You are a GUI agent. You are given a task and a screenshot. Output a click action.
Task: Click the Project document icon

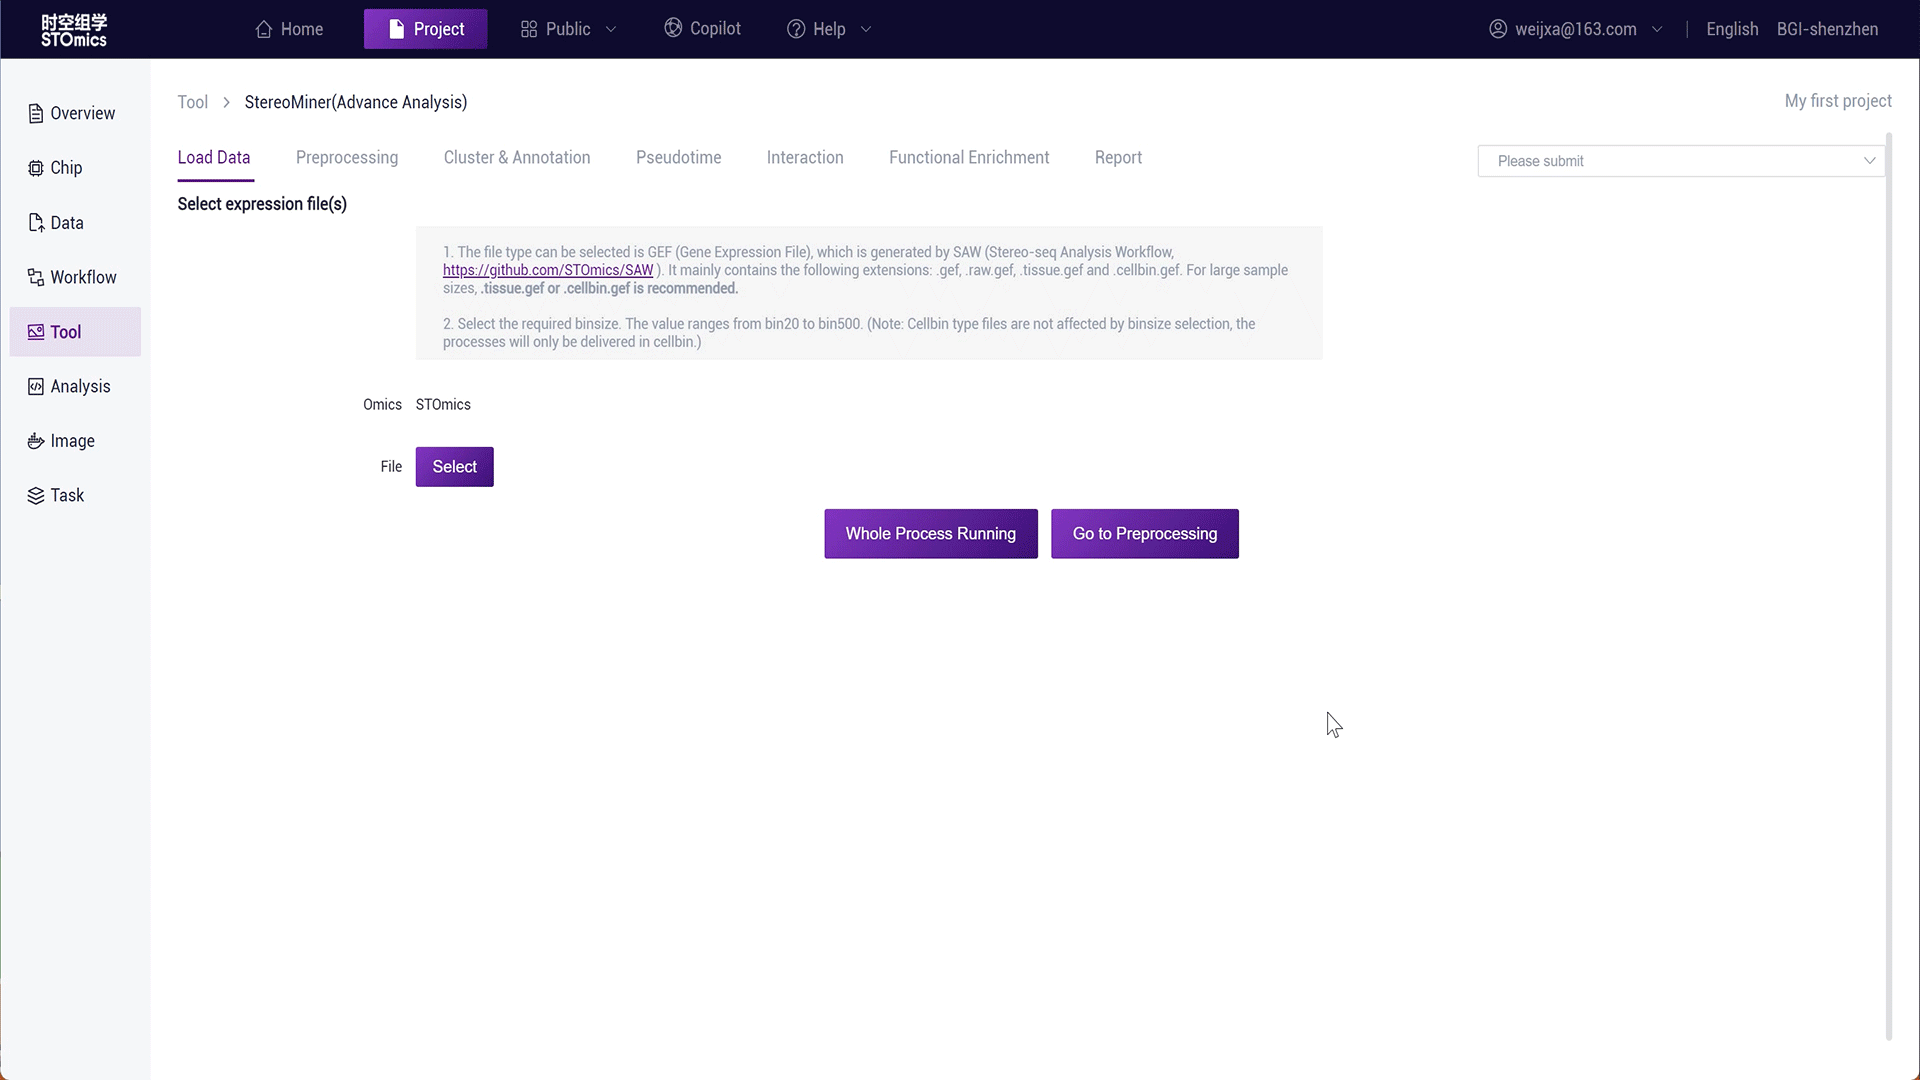click(396, 29)
